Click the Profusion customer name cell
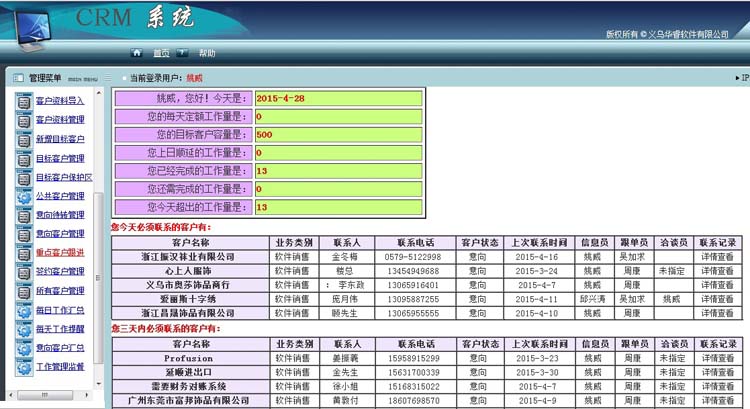Screen dimensions: 750x409 click(x=191, y=358)
